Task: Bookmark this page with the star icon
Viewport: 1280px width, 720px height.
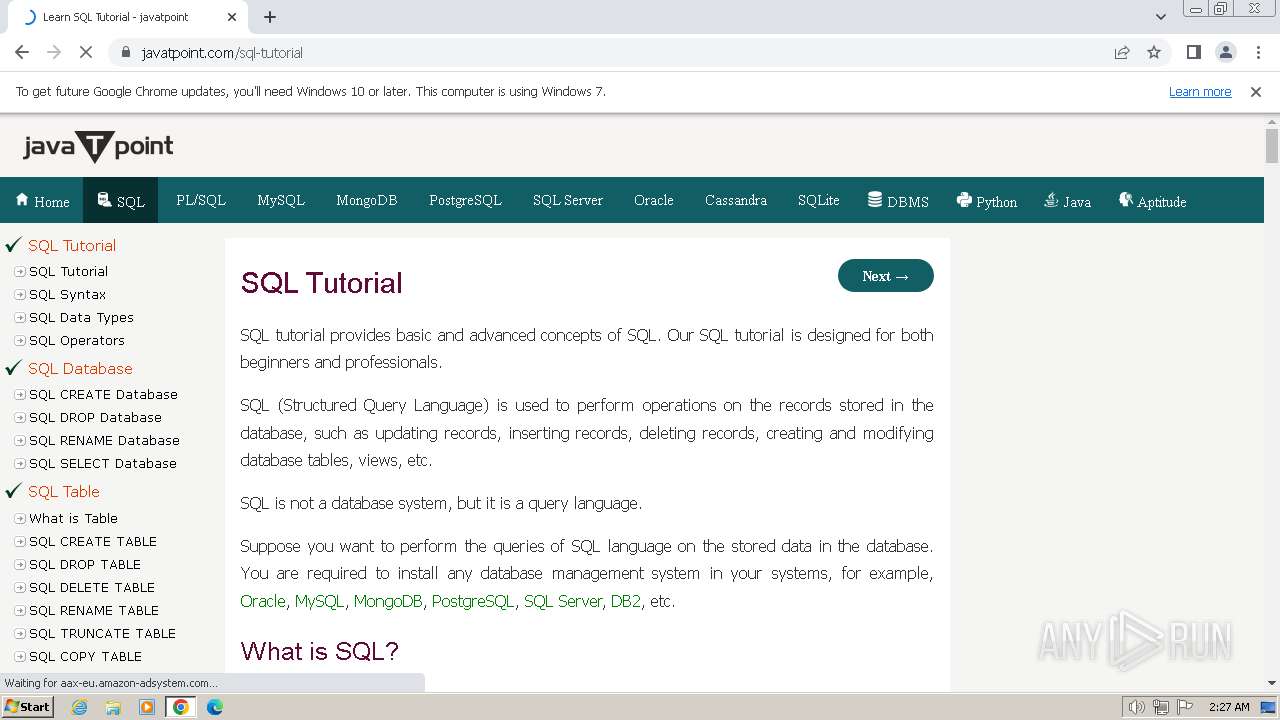Action: pos(1154,52)
